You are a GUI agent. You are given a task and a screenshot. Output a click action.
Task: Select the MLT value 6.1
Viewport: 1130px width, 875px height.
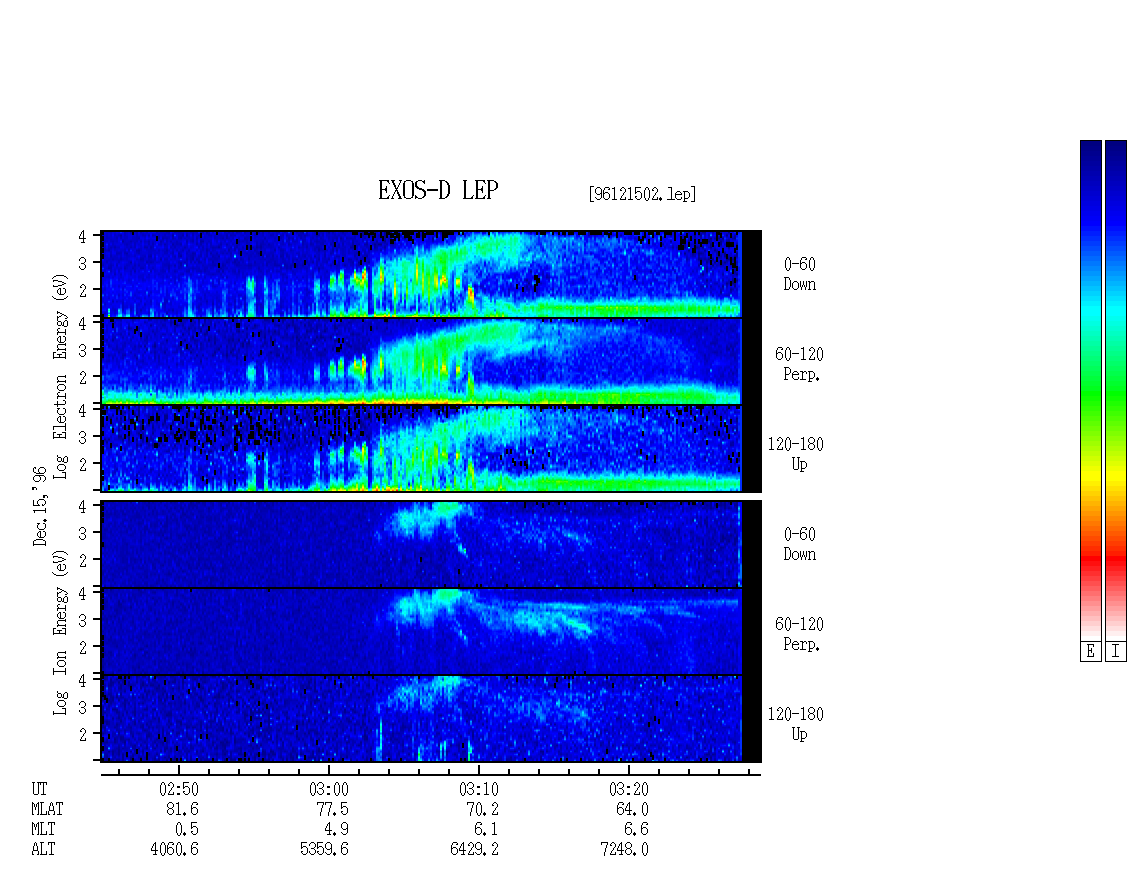486,830
